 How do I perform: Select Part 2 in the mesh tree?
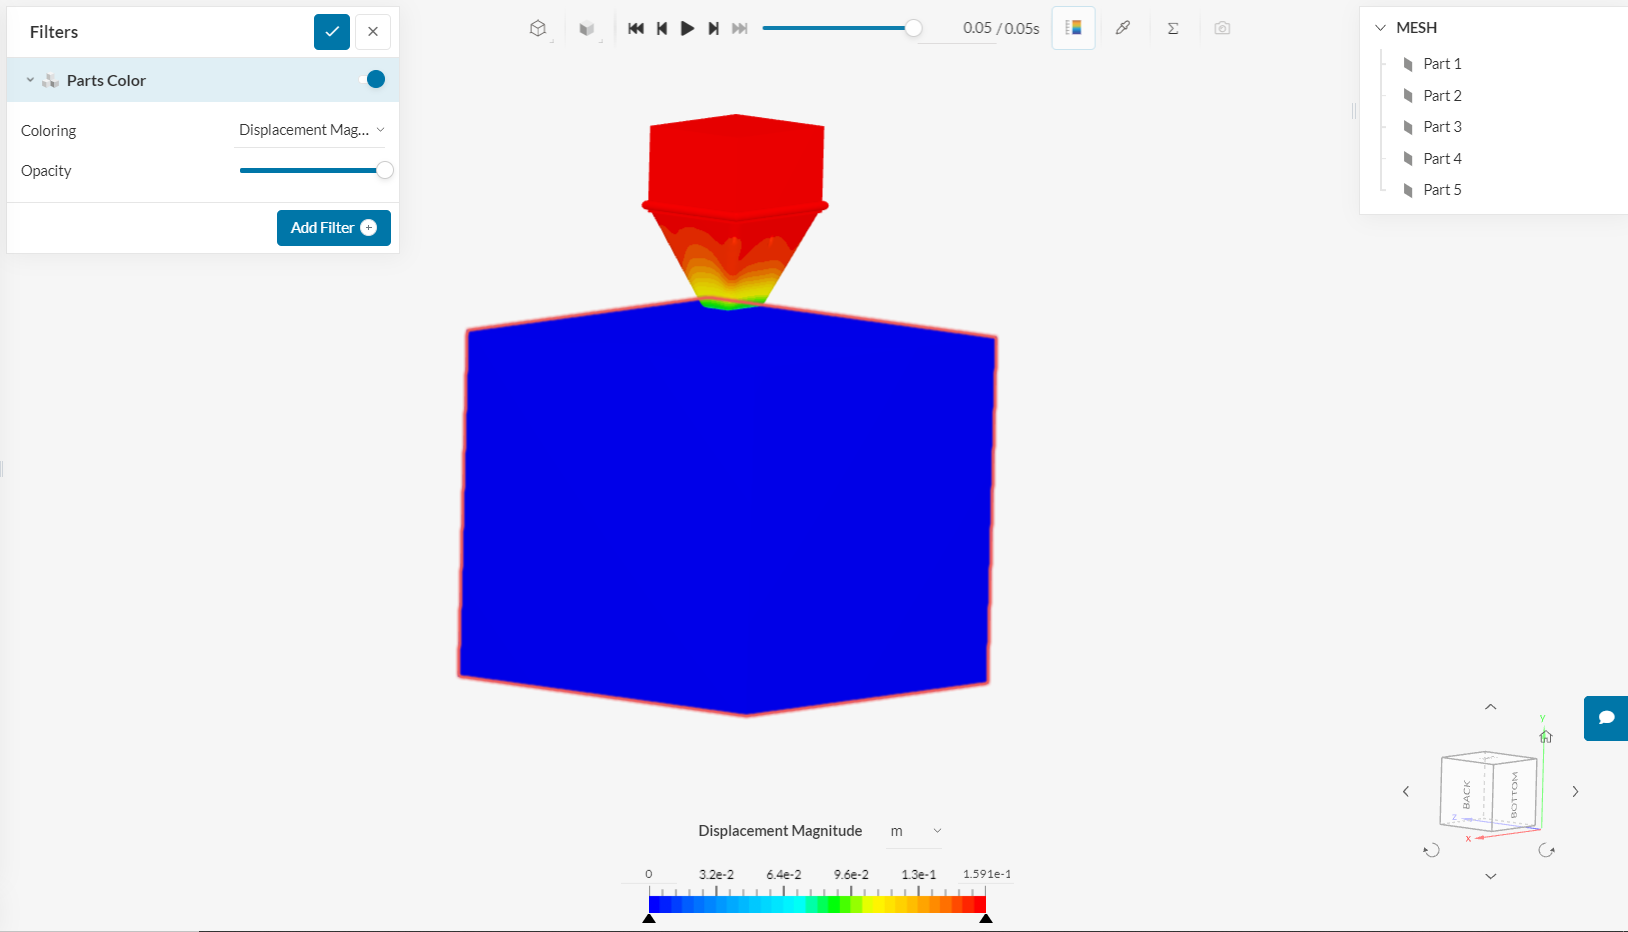1442,96
